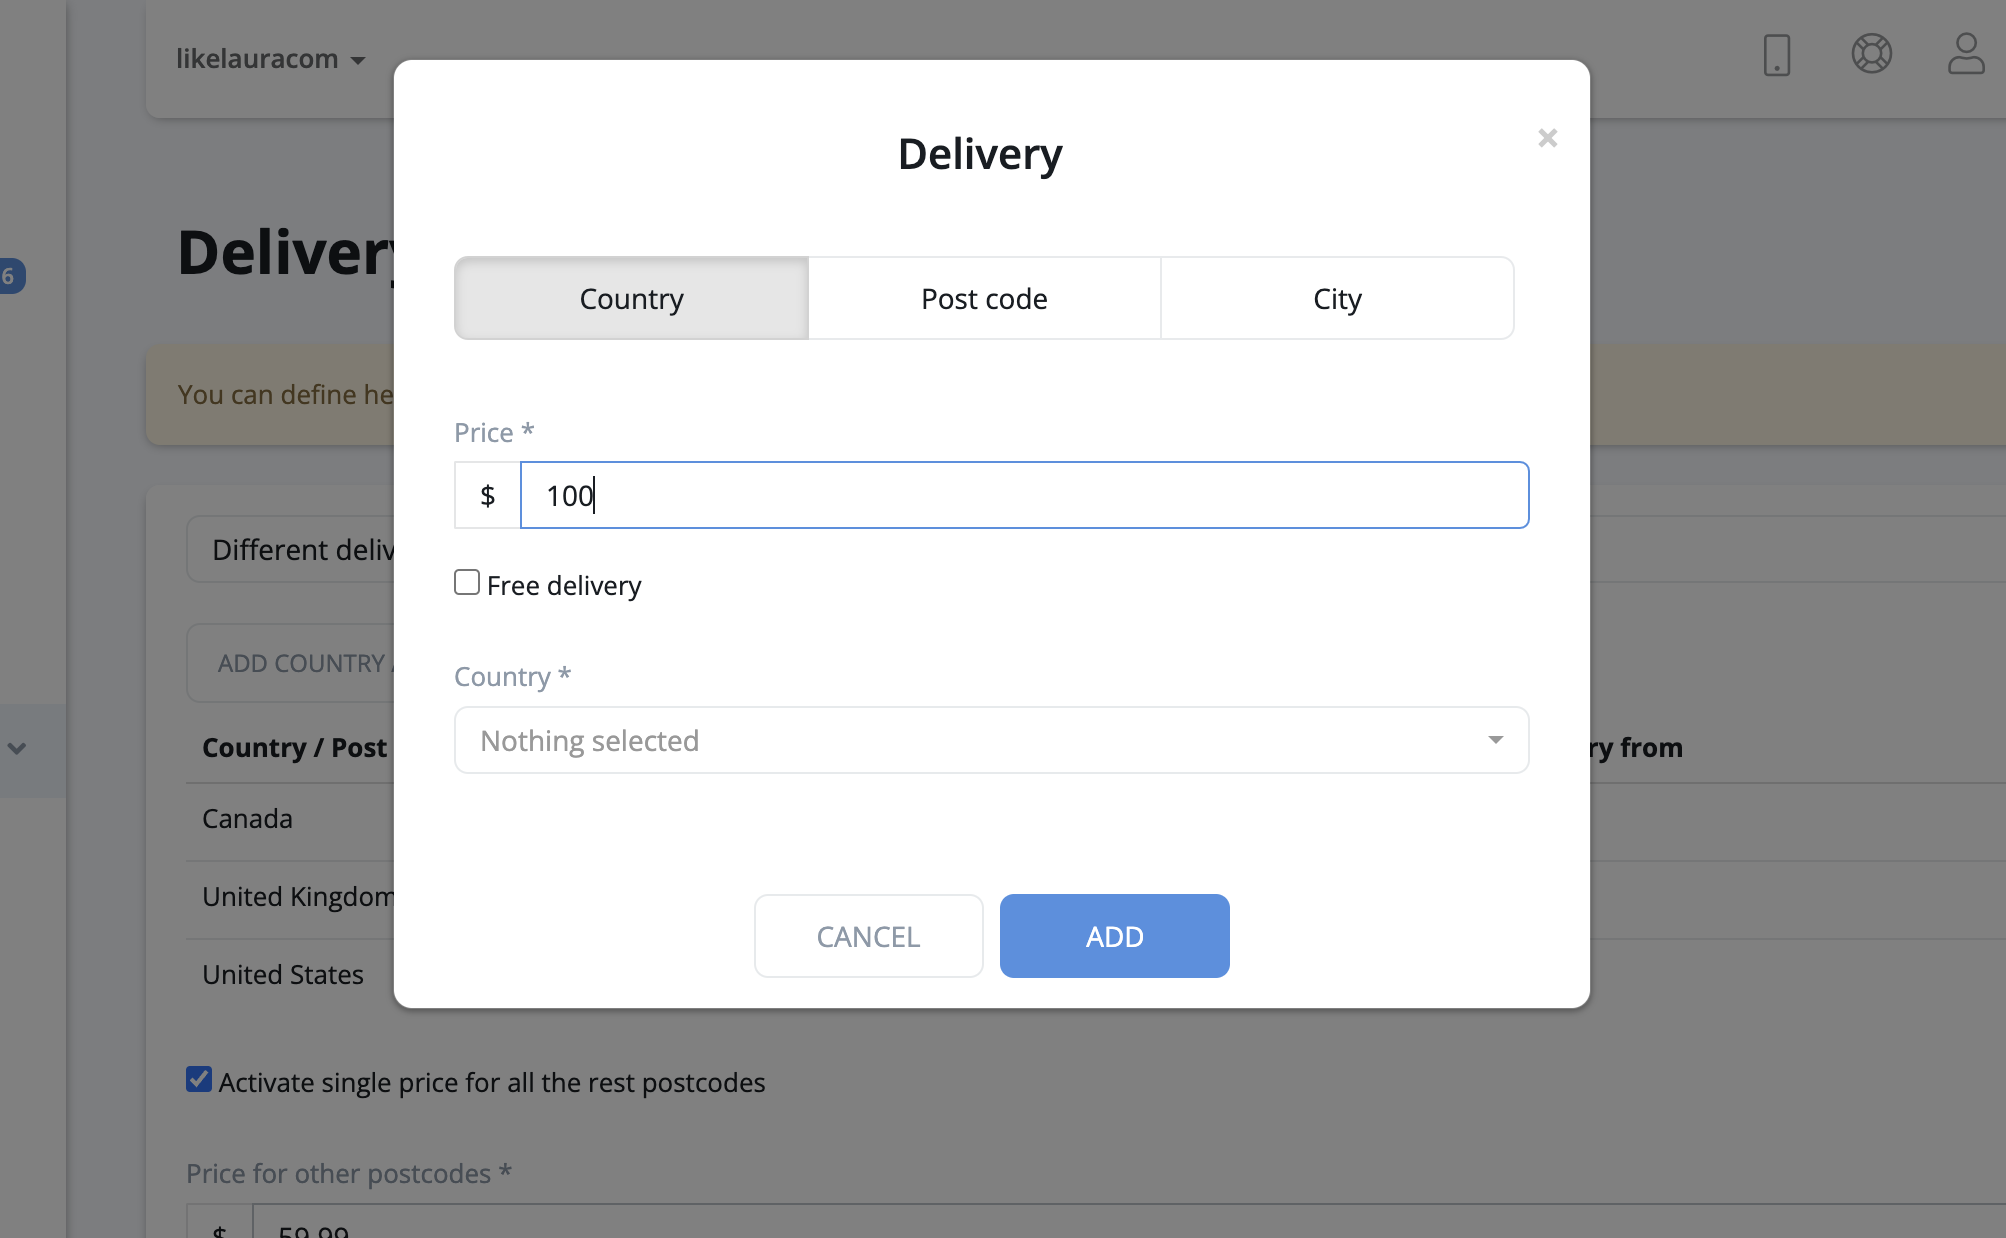The height and width of the screenshot is (1238, 2006).
Task: Click the sidebar badge showing 6
Action: 10,276
